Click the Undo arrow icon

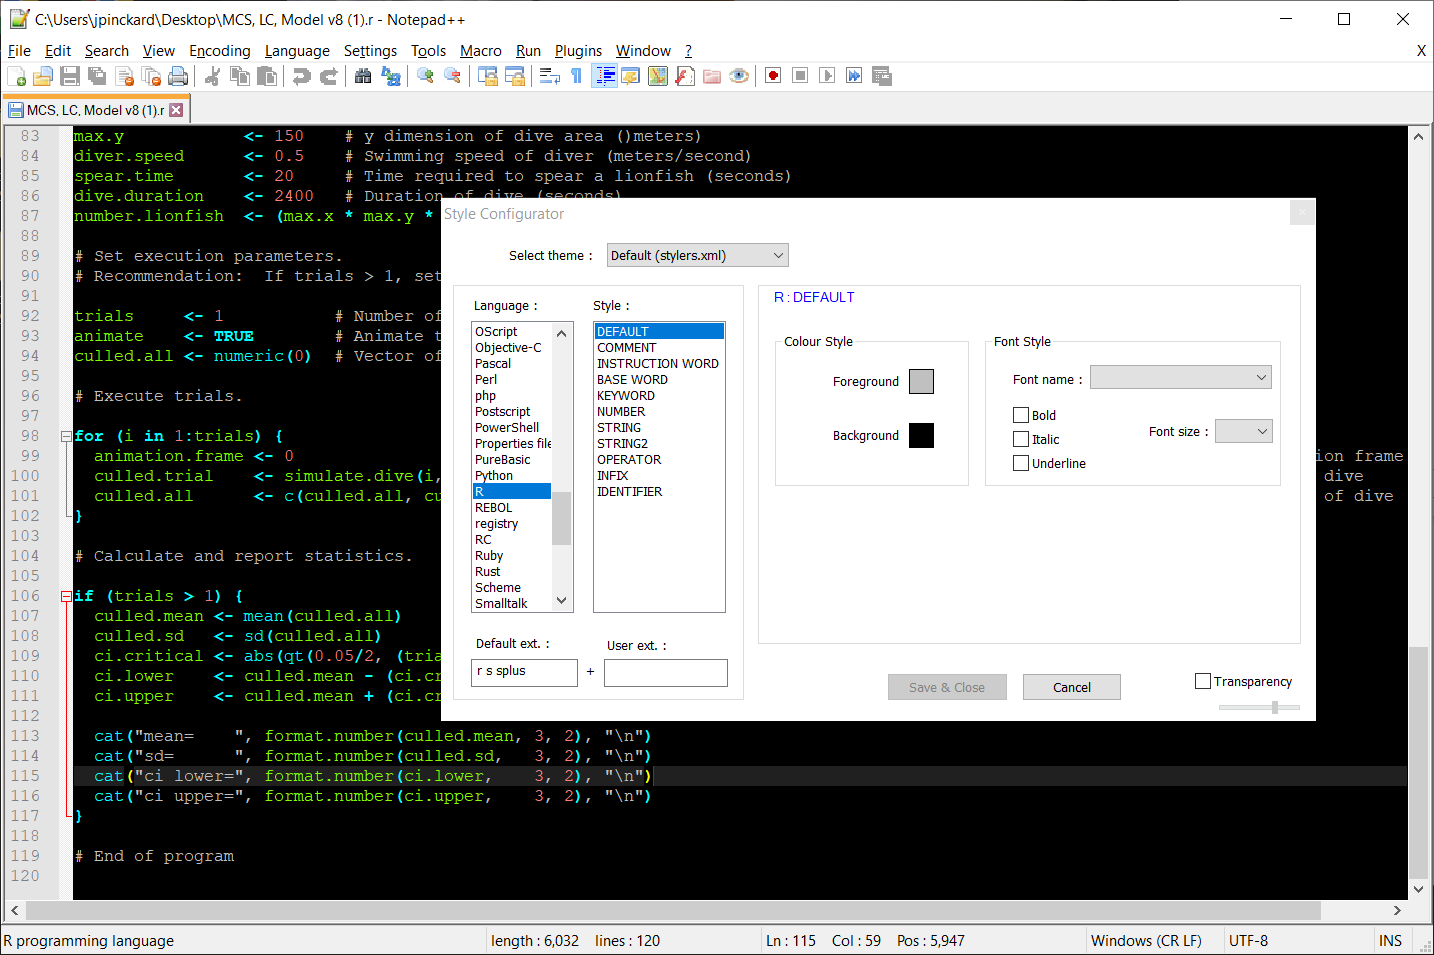point(301,76)
